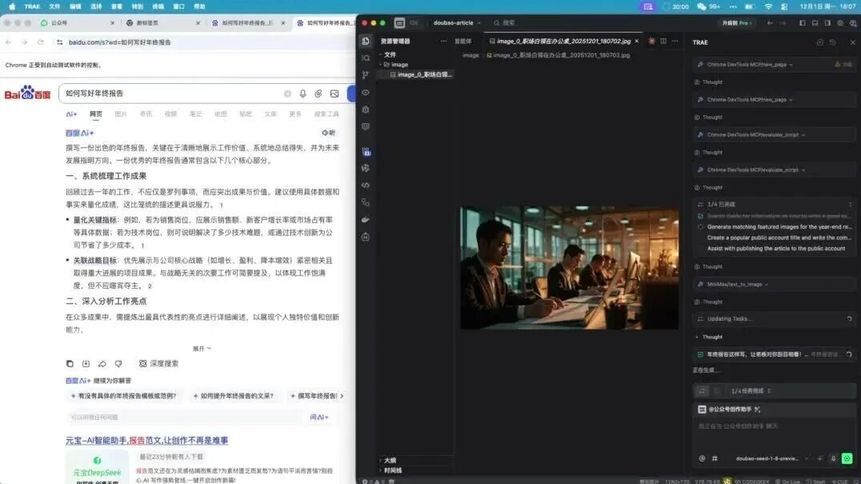Click the highlighted blue icon in TRAE activity bar
This screenshot has width=861, height=484.
click(366, 152)
